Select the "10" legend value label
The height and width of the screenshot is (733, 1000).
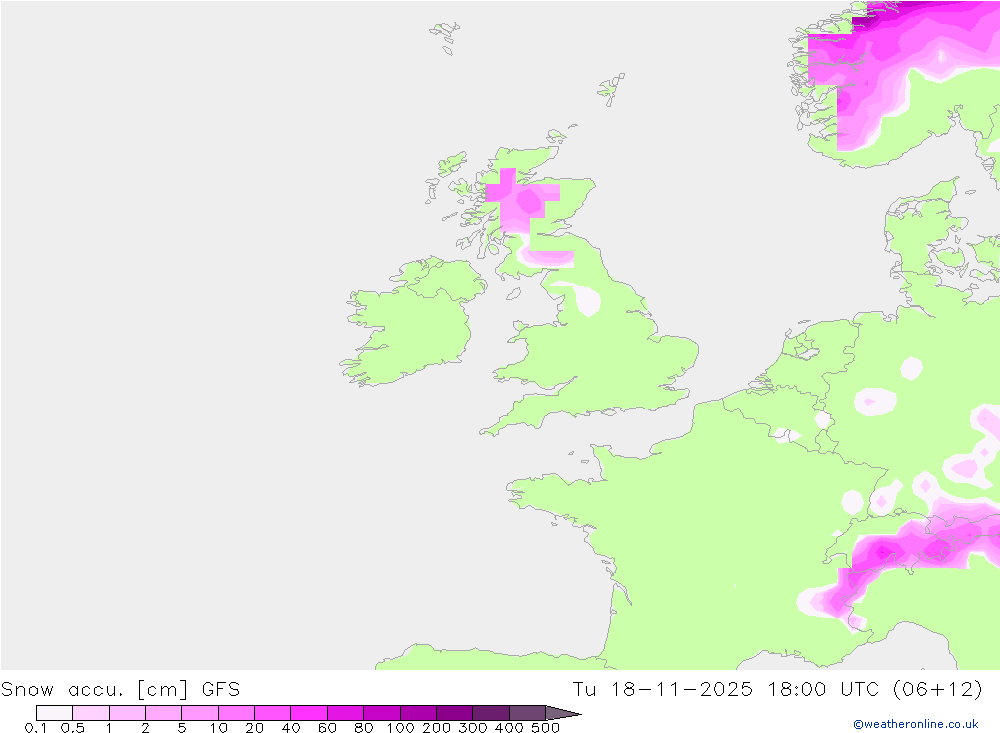point(219,727)
